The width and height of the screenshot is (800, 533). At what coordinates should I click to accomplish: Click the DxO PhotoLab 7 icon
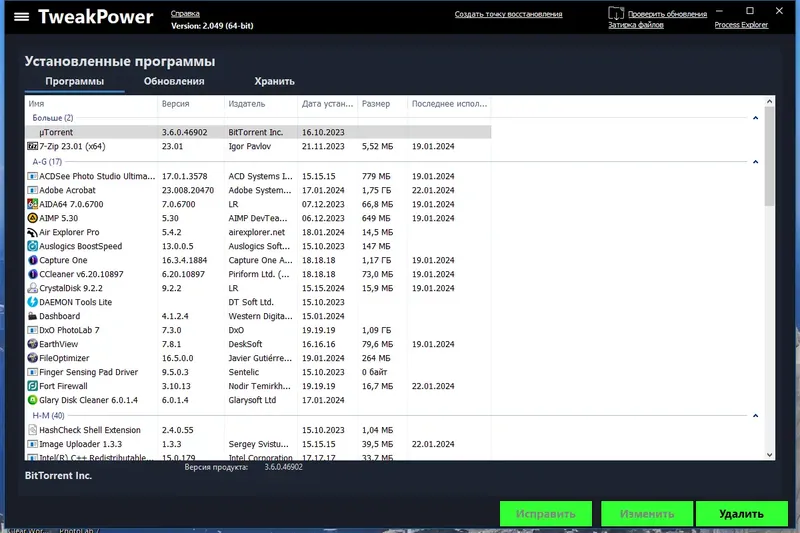(32, 330)
